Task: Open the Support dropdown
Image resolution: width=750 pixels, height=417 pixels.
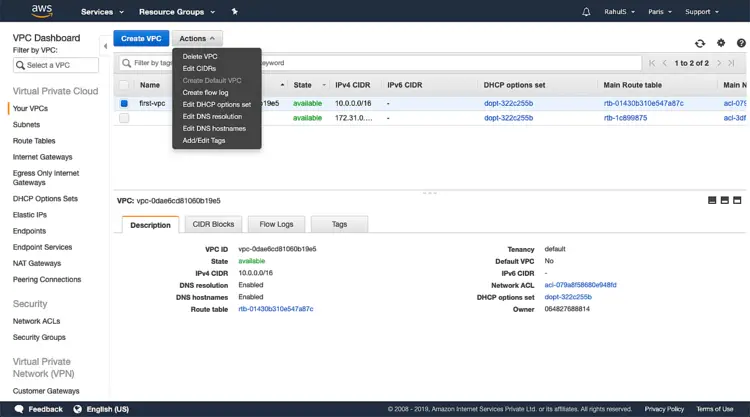Action: click(x=702, y=11)
